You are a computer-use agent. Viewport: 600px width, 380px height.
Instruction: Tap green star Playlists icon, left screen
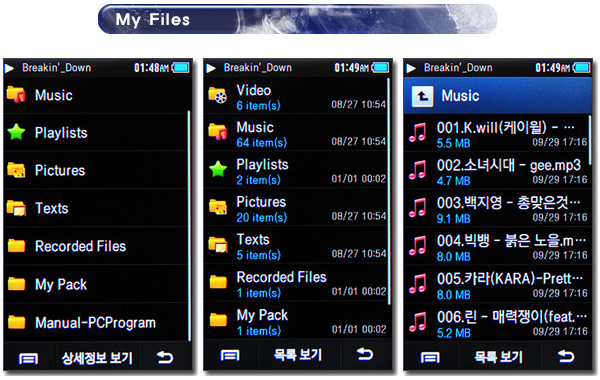(x=16, y=132)
